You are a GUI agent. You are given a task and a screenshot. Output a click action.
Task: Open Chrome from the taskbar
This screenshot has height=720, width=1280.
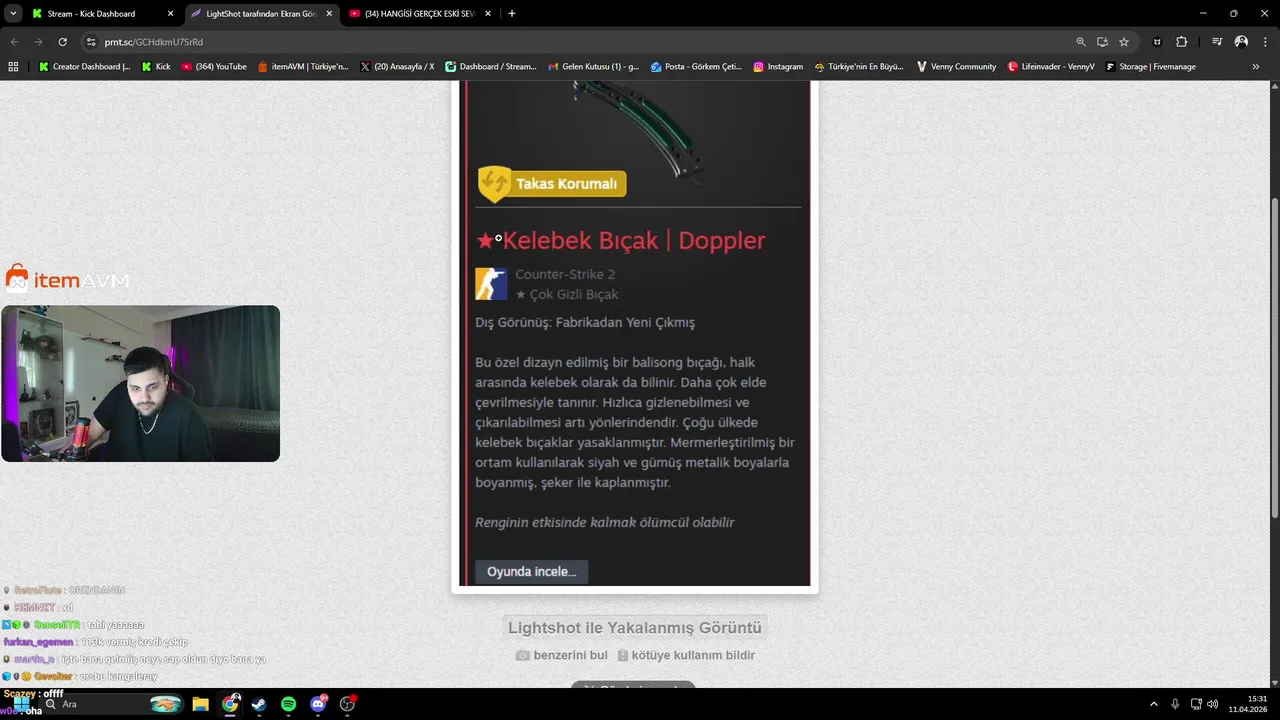coord(231,704)
